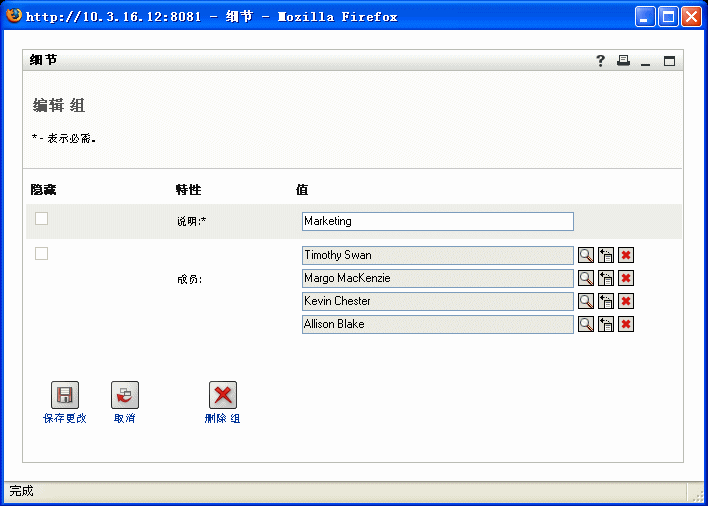This screenshot has width=708, height=506.
Task: Click the 说明:* label
Action: [x=191, y=221]
